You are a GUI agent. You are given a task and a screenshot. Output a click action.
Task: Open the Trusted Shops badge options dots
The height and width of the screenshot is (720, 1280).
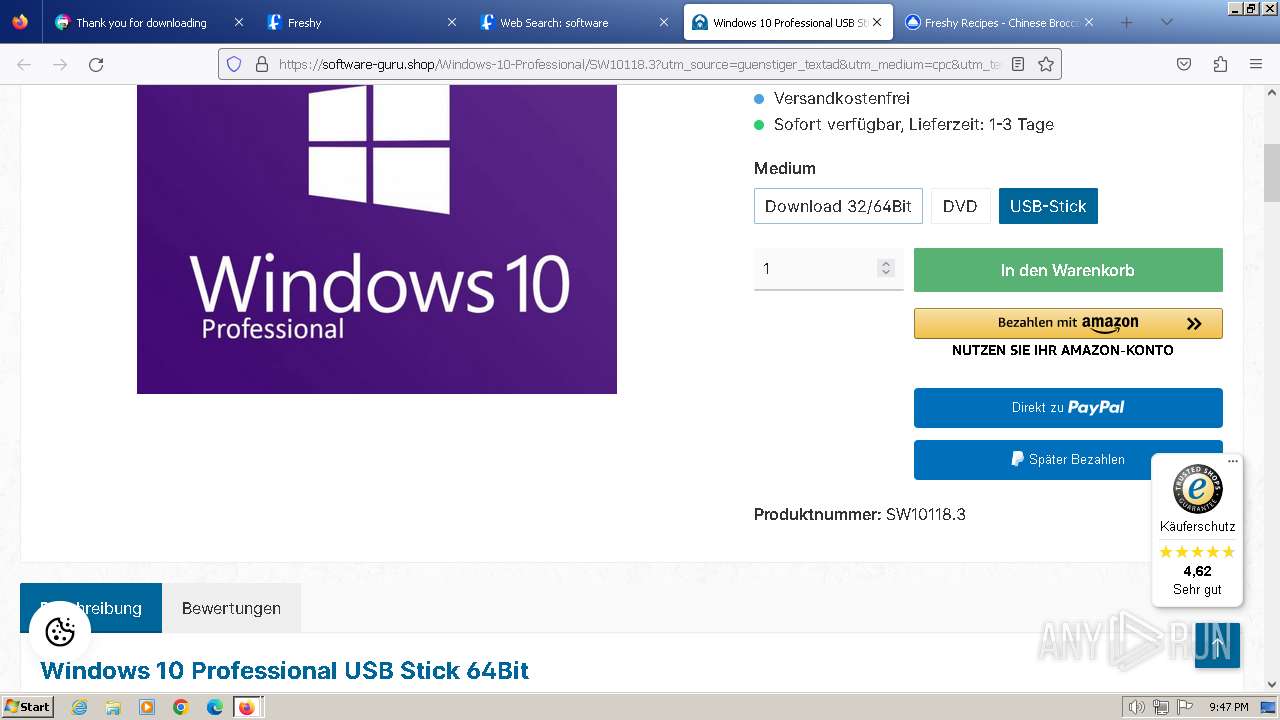[1233, 462]
